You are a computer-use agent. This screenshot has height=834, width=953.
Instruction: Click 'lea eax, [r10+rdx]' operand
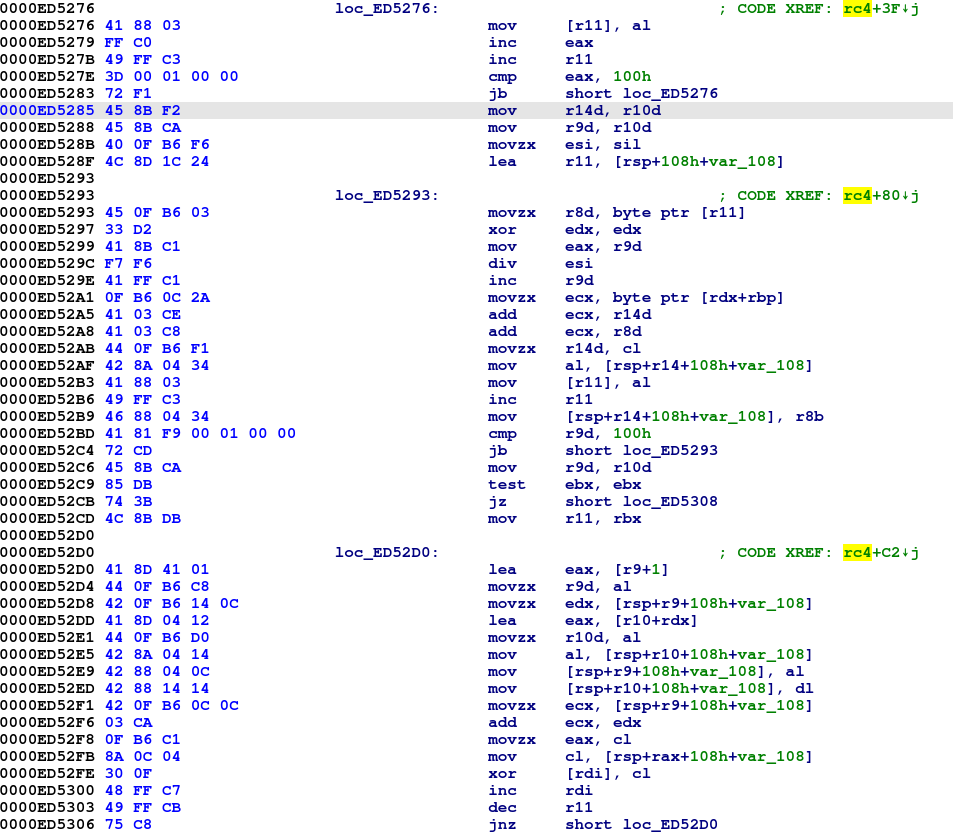(x=631, y=621)
